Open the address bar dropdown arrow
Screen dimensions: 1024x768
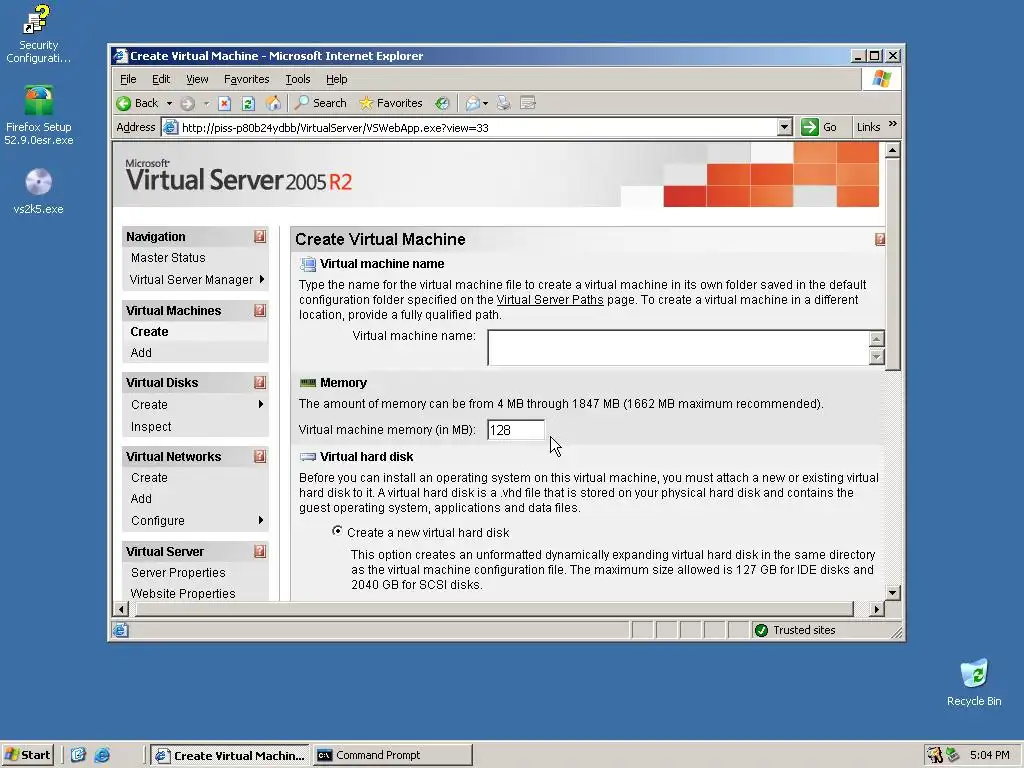(785, 127)
